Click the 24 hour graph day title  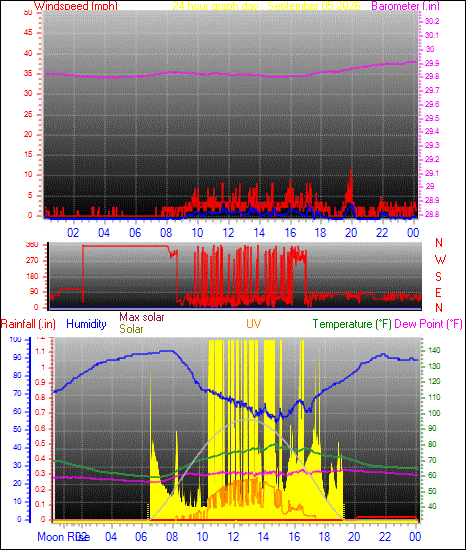tap(266, 6)
